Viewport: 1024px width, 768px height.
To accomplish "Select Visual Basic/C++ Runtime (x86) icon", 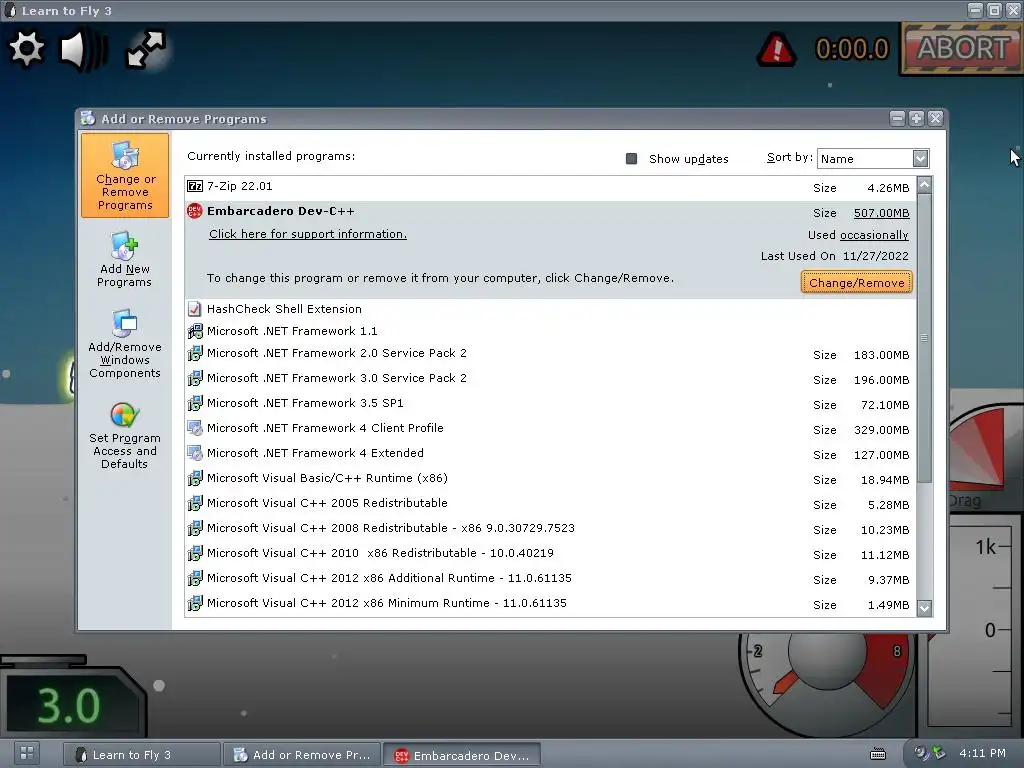I will click(x=195, y=478).
